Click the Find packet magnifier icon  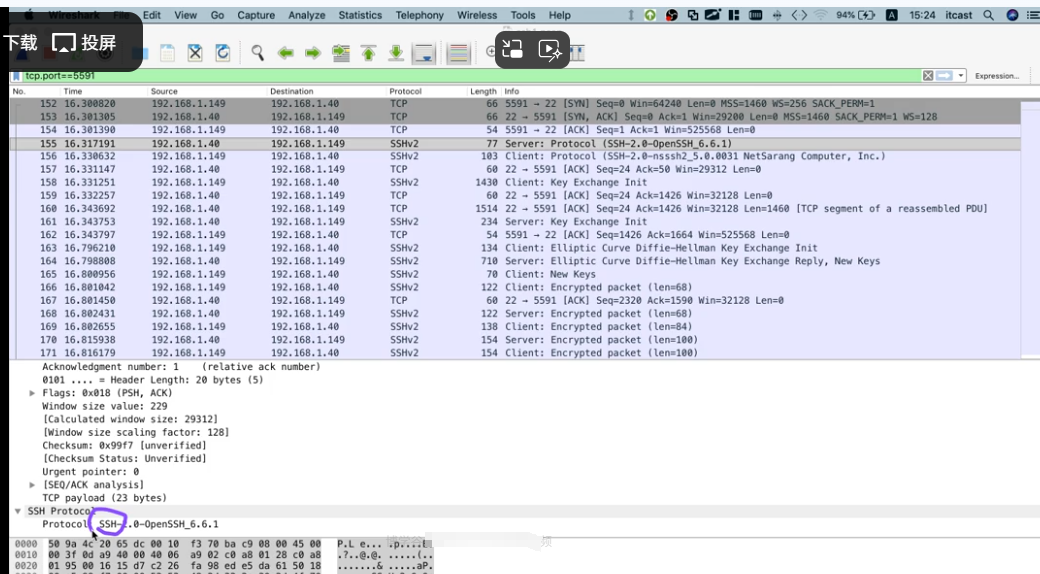tap(257, 52)
